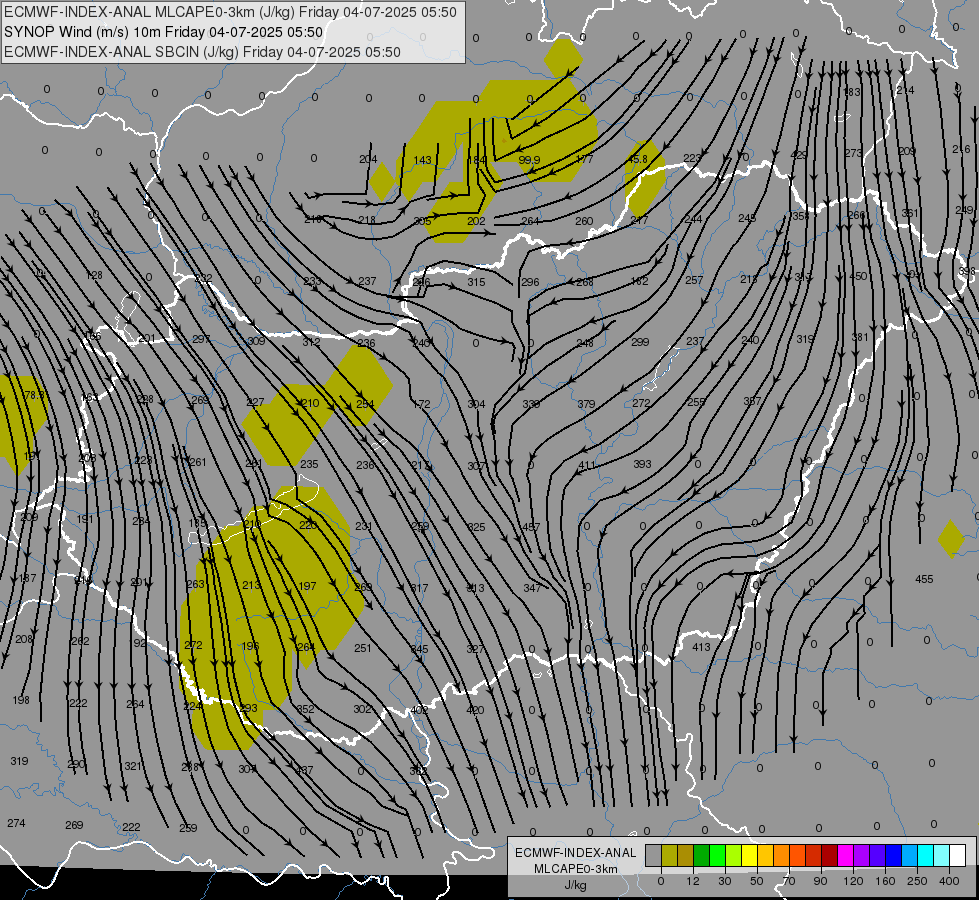Screen dimensions: 979x900
Task: Click the legend tick label '30'
Action: tap(725, 881)
